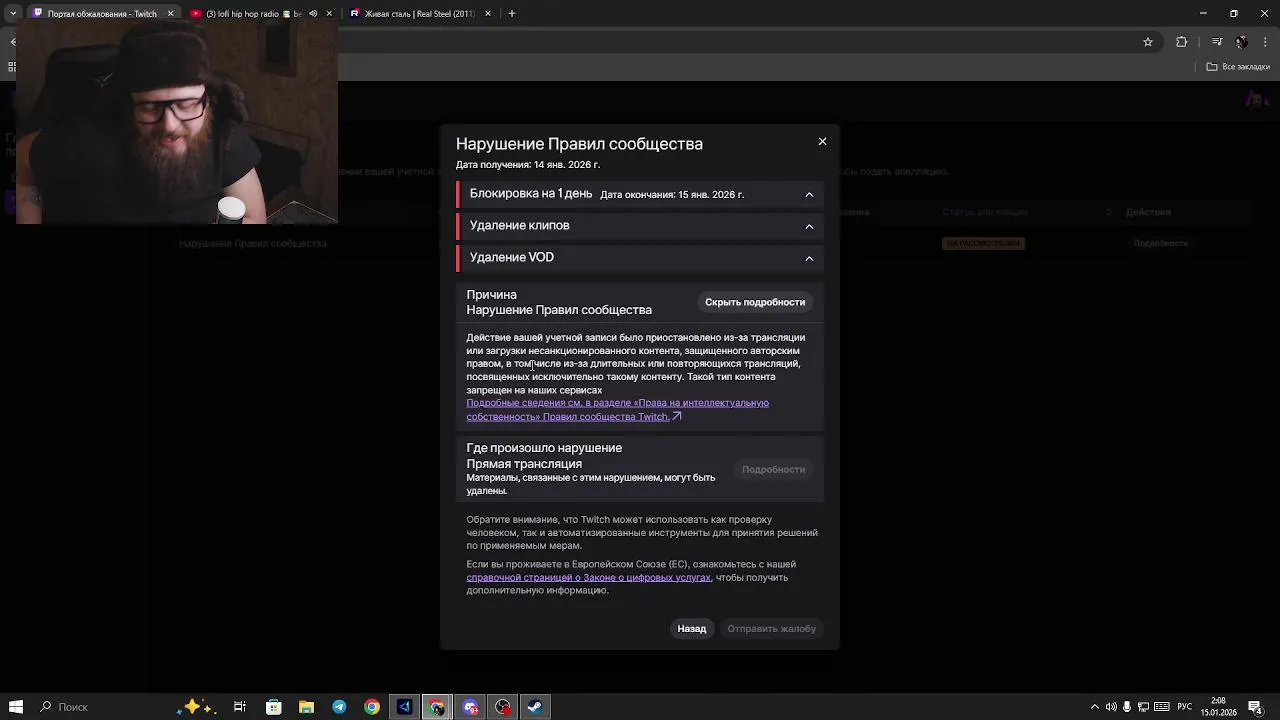Click the microphone icon in system tray
1280x720 pixels.
click(x=1127, y=707)
